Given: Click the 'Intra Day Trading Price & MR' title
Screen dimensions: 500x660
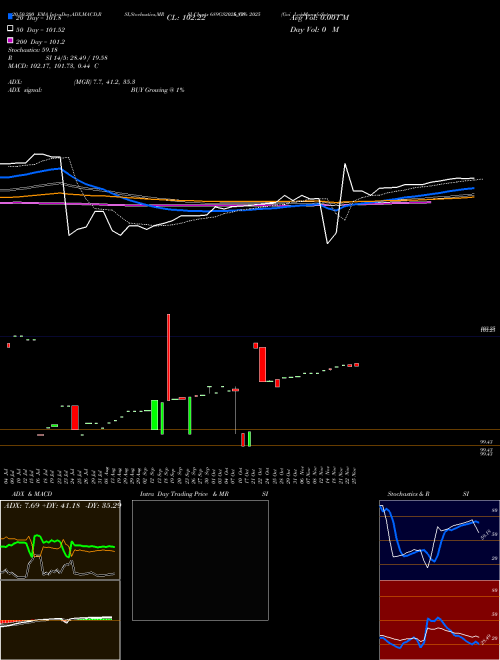Looking at the screenshot, I should point(184,494).
